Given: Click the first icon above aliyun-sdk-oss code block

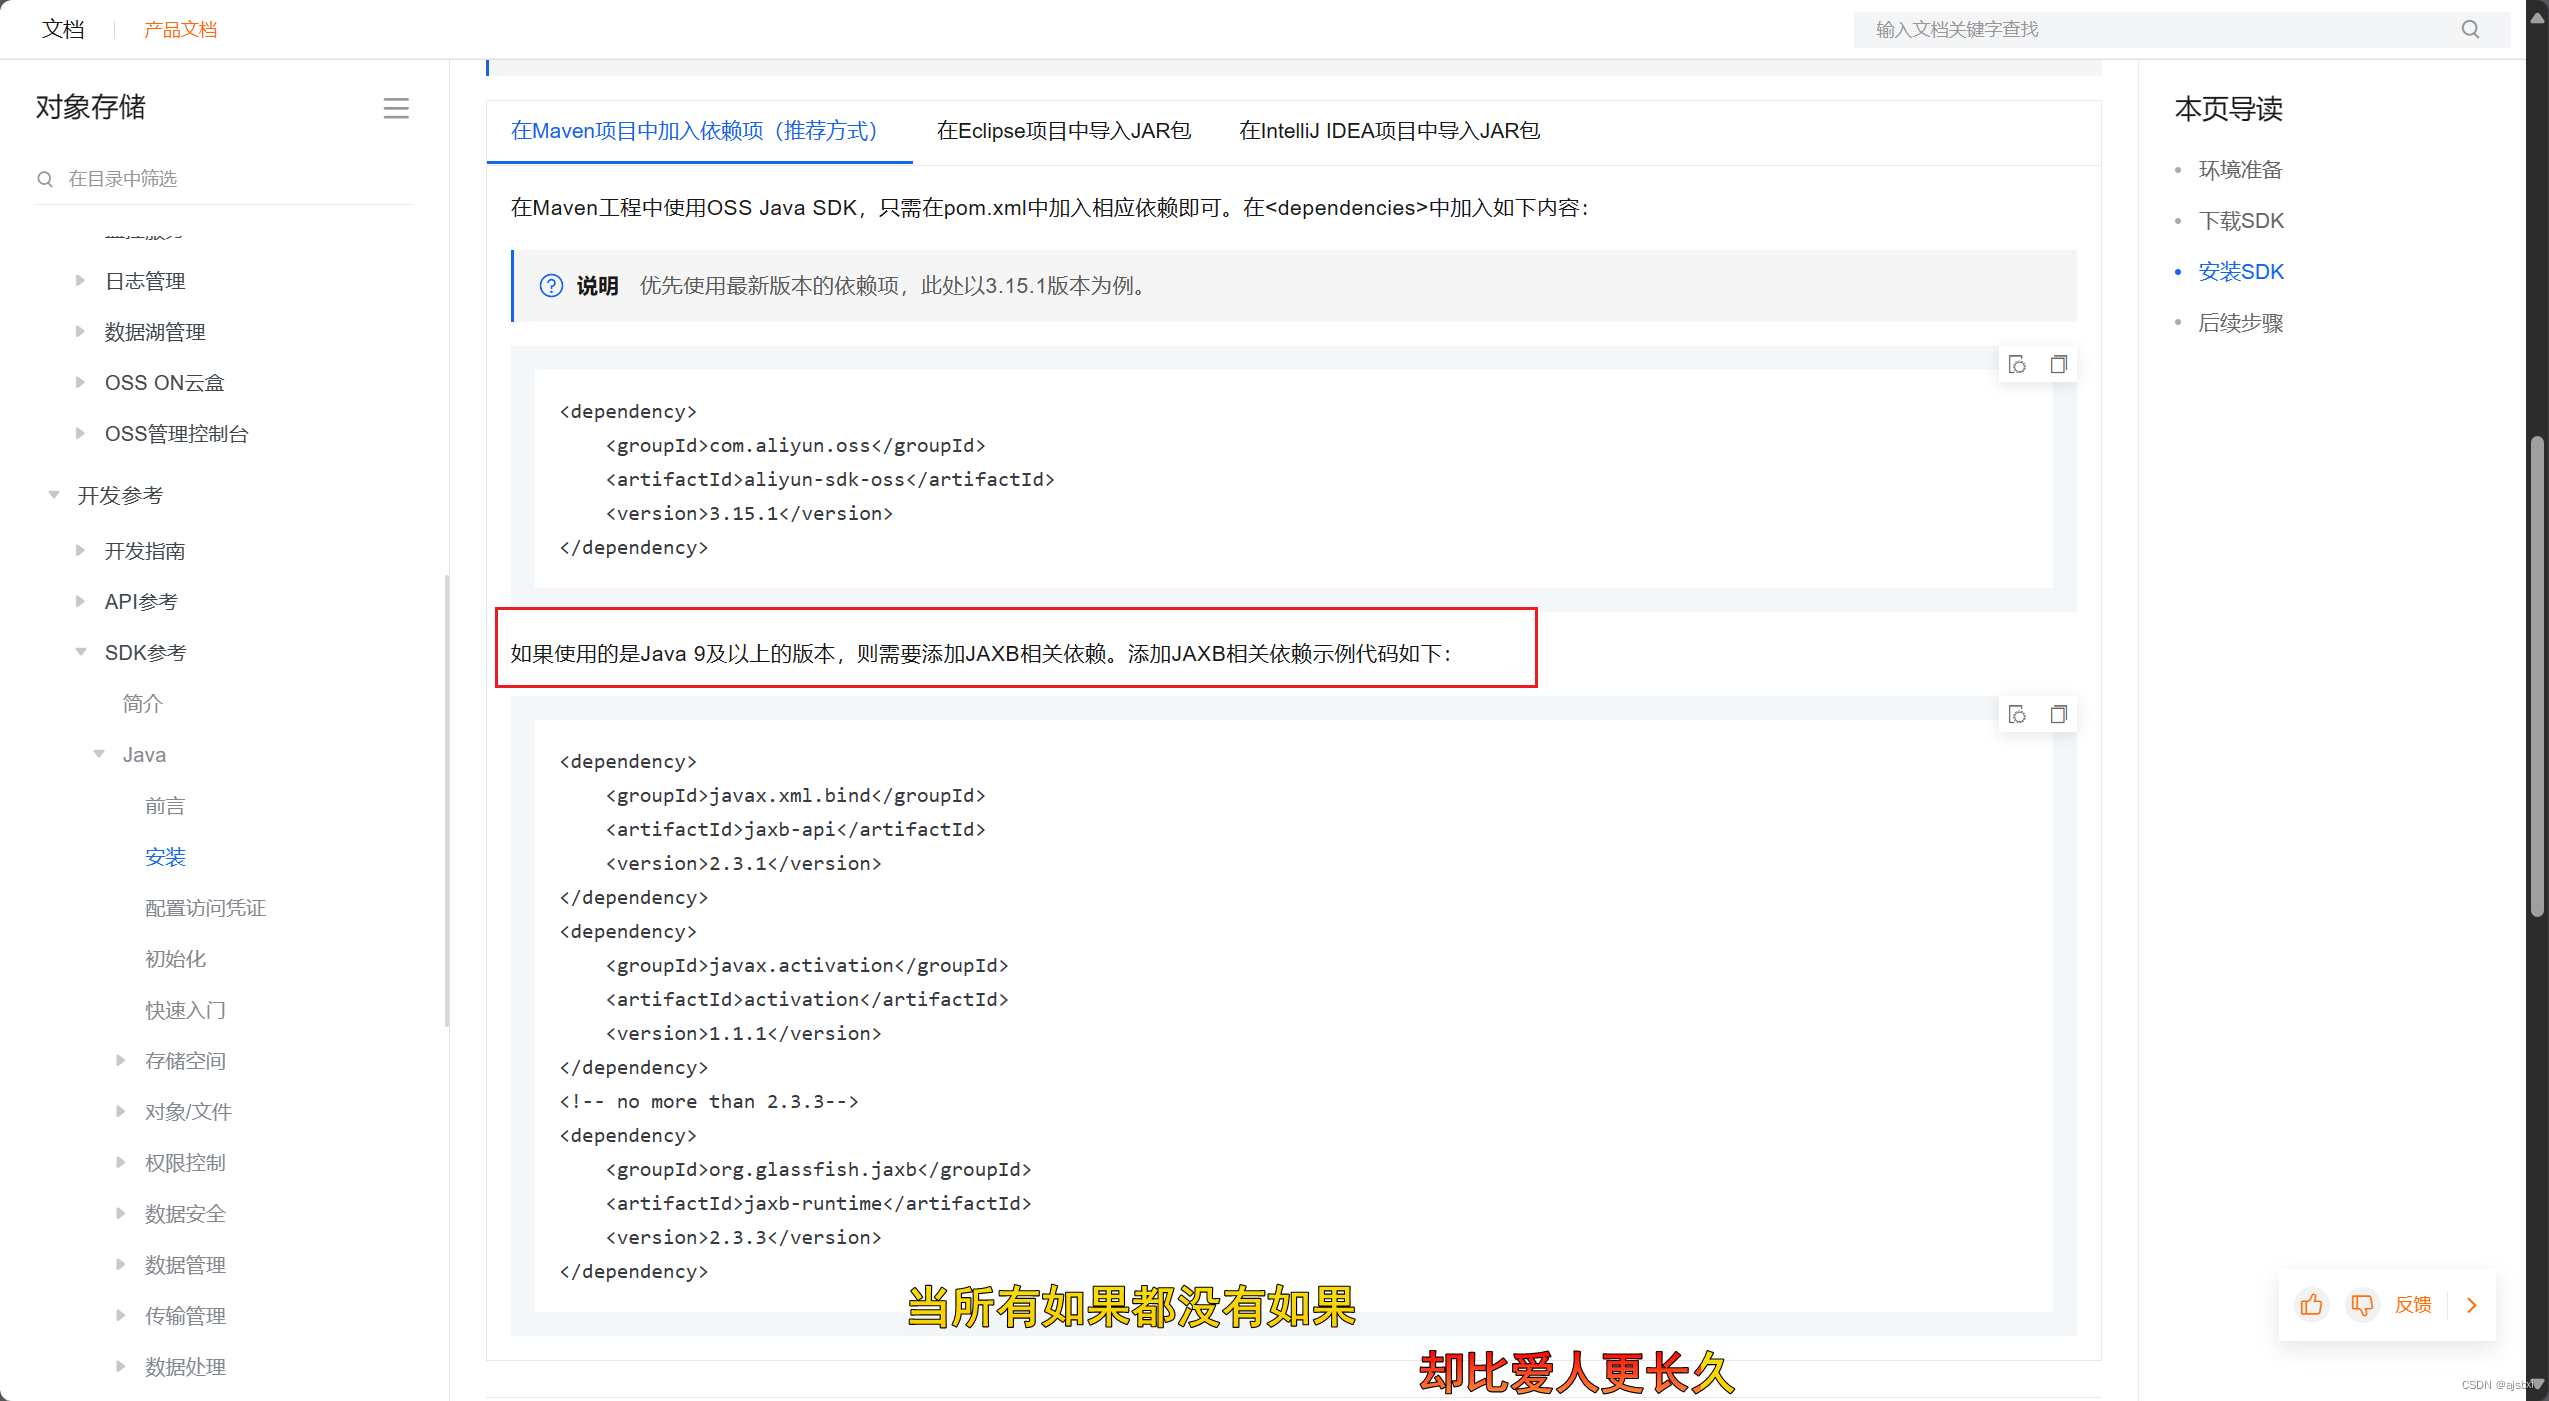Looking at the screenshot, I should 2017,364.
